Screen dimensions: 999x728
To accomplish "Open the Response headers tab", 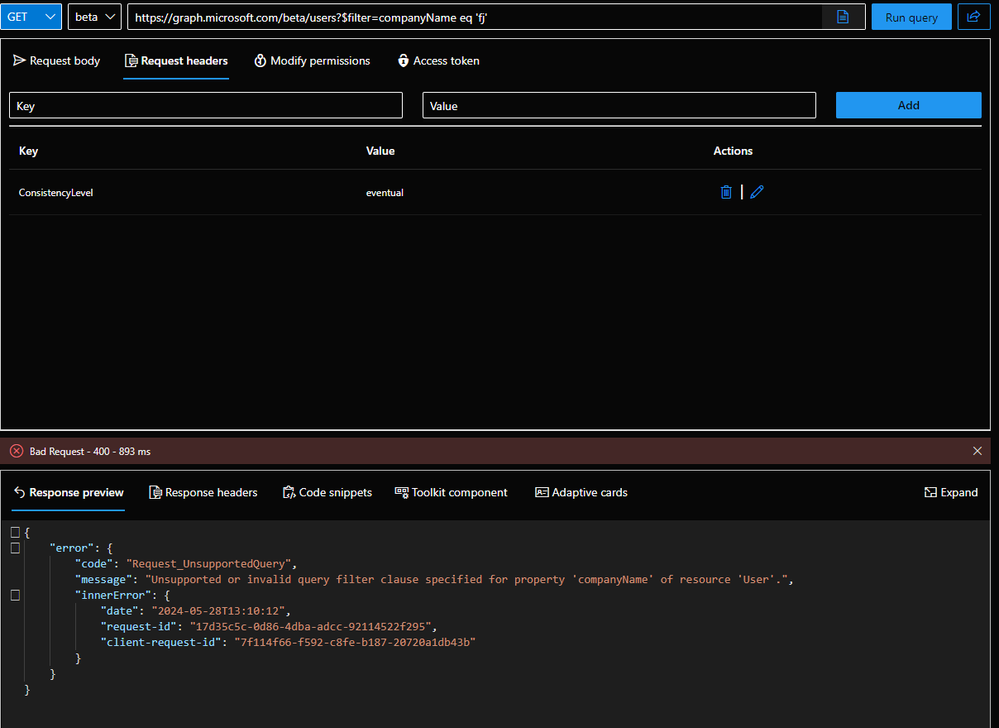I will click(203, 492).
